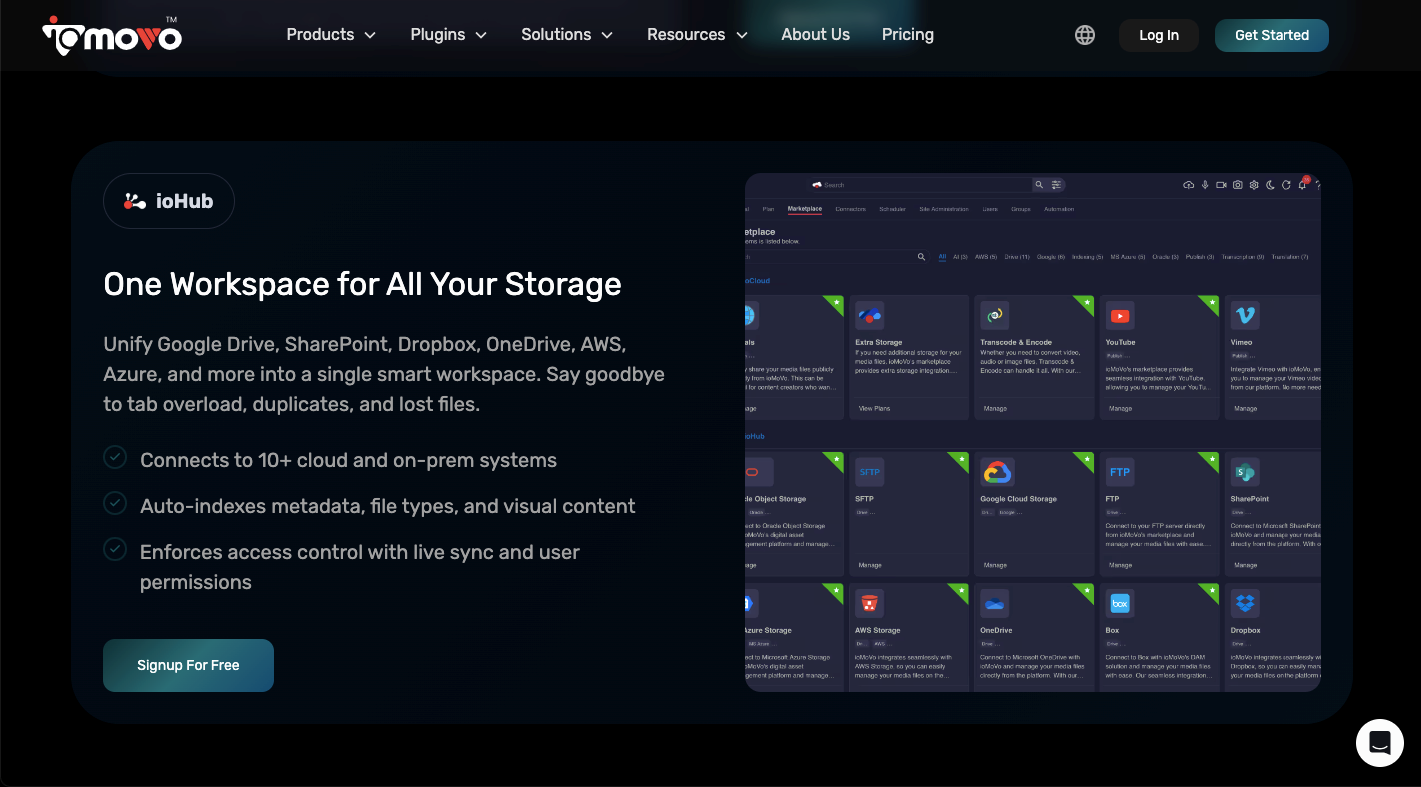Click the refresh icon in preview toolbar
The width and height of the screenshot is (1421, 787).
point(1286,185)
